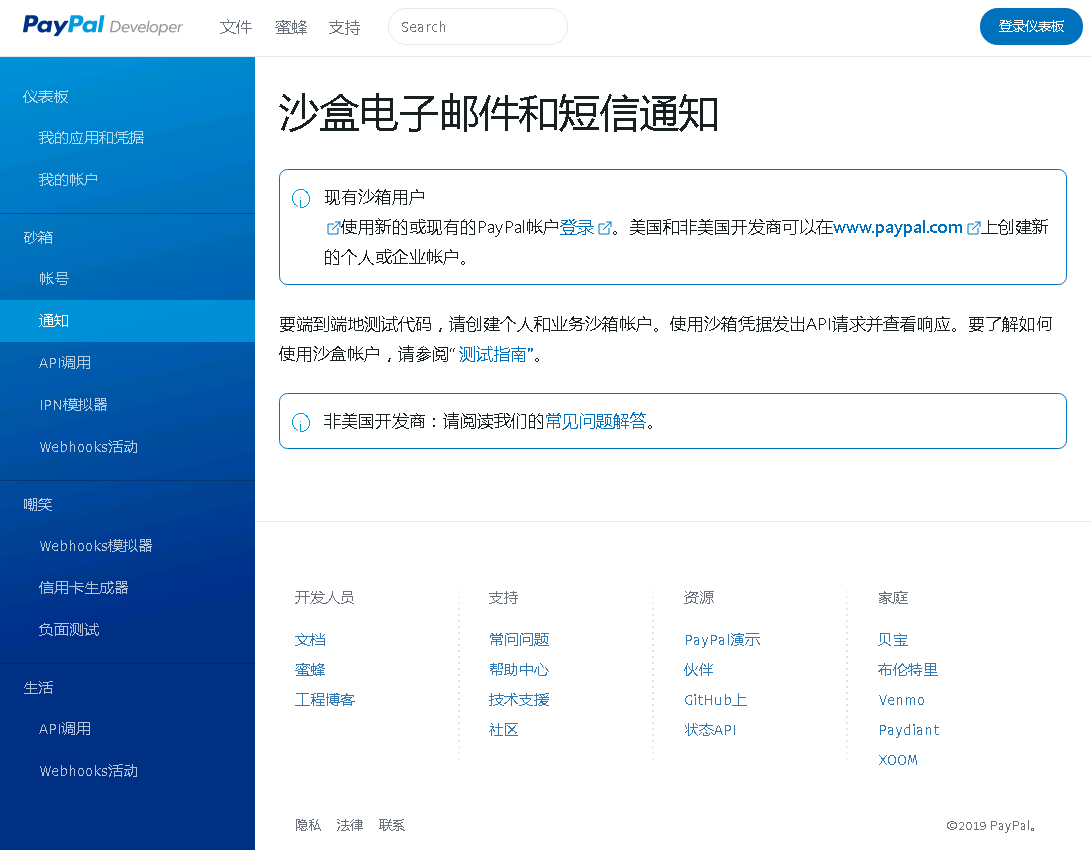1091x850 pixels.
Task: Click external link icon after www.paypal.com
Action: click(973, 227)
